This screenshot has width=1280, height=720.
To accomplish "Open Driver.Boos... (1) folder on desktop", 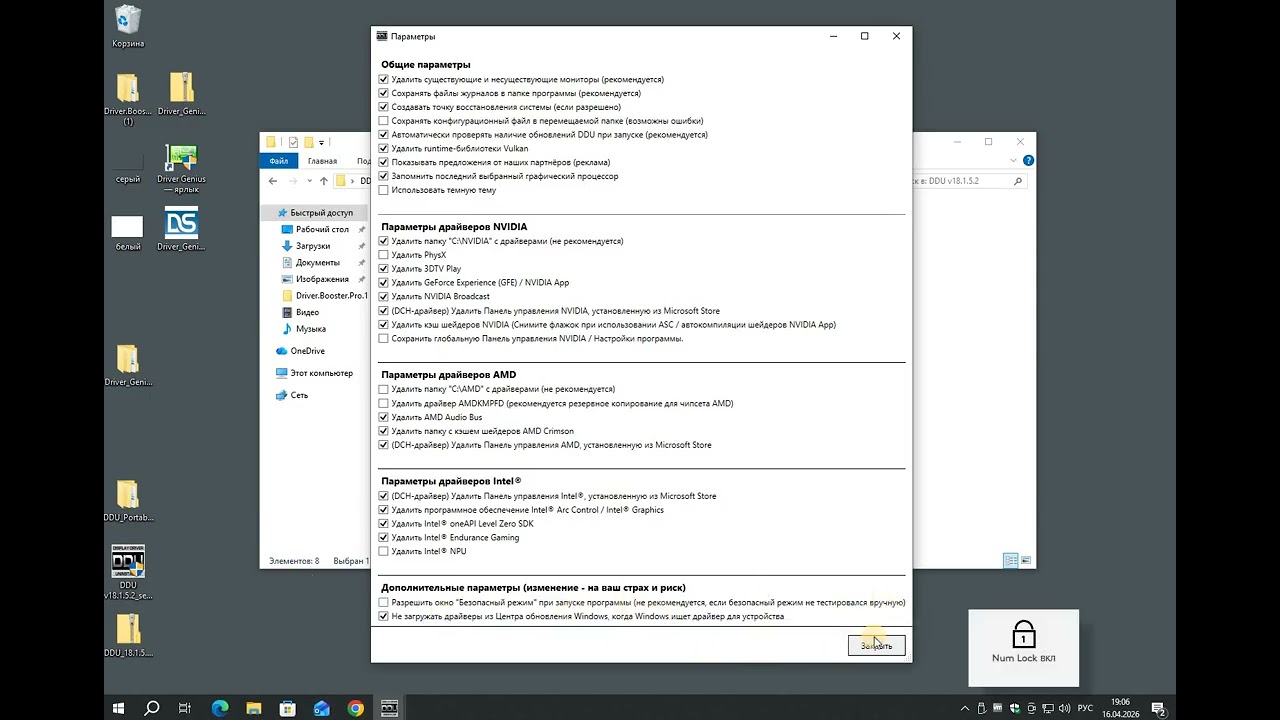I will tap(128, 98).
